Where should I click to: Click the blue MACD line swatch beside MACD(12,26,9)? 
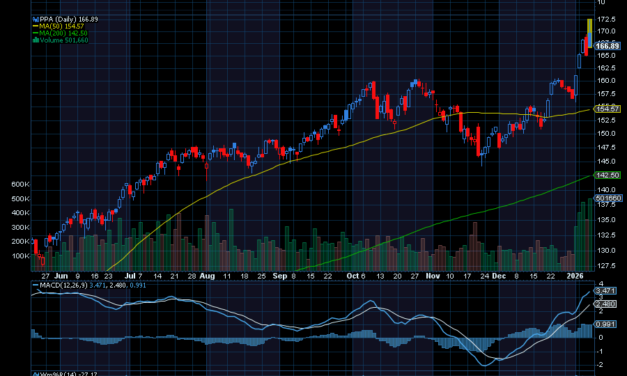click(x=36, y=285)
